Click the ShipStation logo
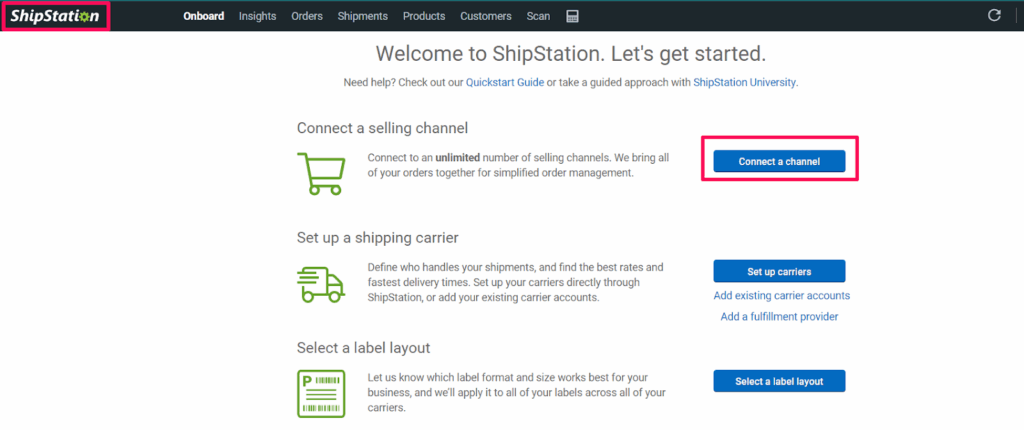Image resolution: width=1024 pixels, height=430 pixels. tap(55, 16)
